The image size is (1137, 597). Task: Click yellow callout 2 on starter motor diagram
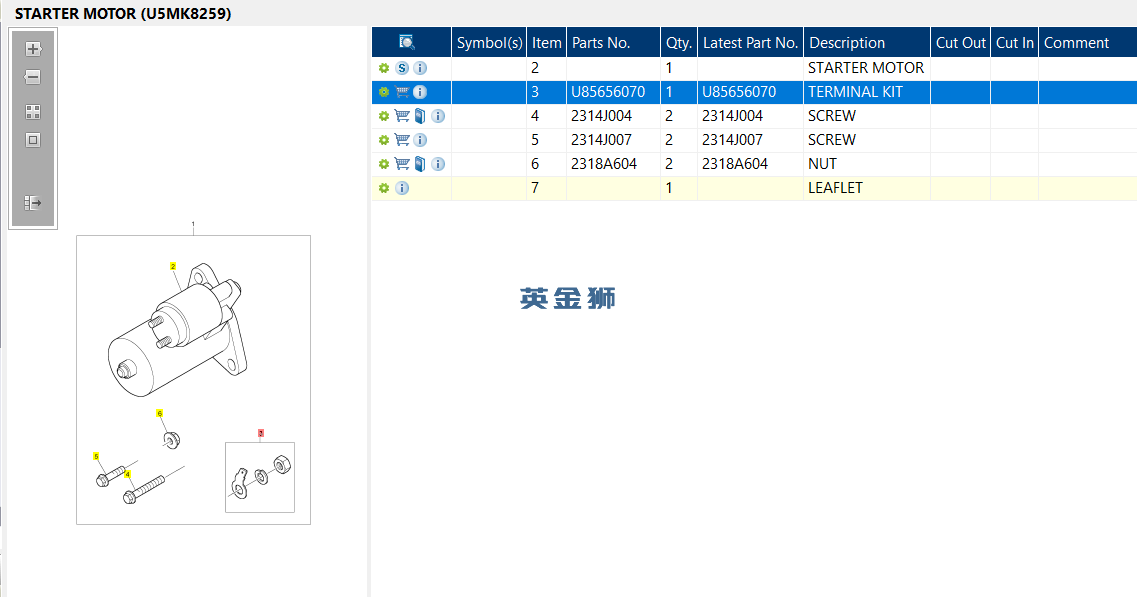(173, 266)
